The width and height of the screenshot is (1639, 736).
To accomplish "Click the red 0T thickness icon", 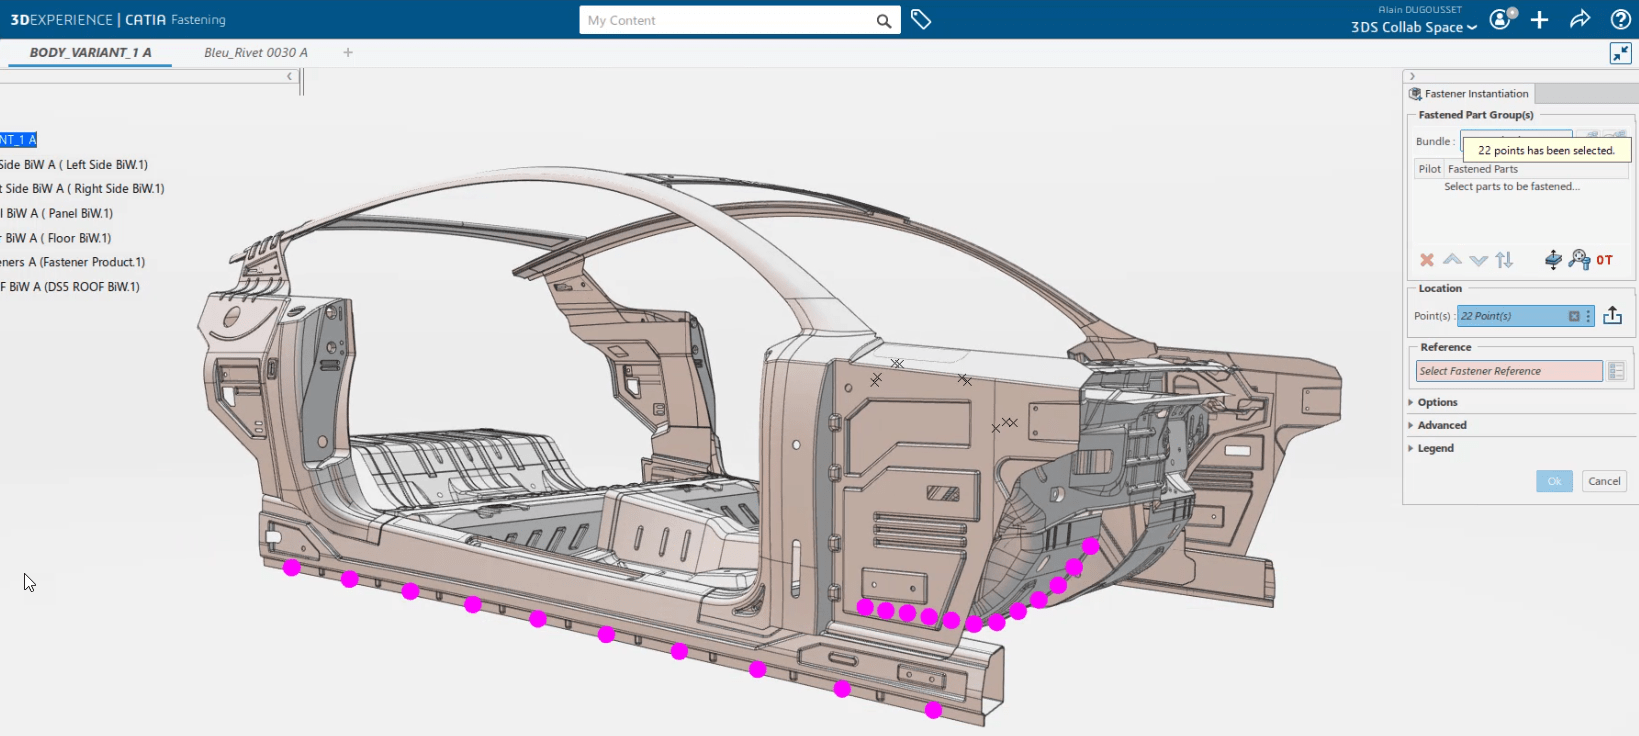I will coord(1604,260).
